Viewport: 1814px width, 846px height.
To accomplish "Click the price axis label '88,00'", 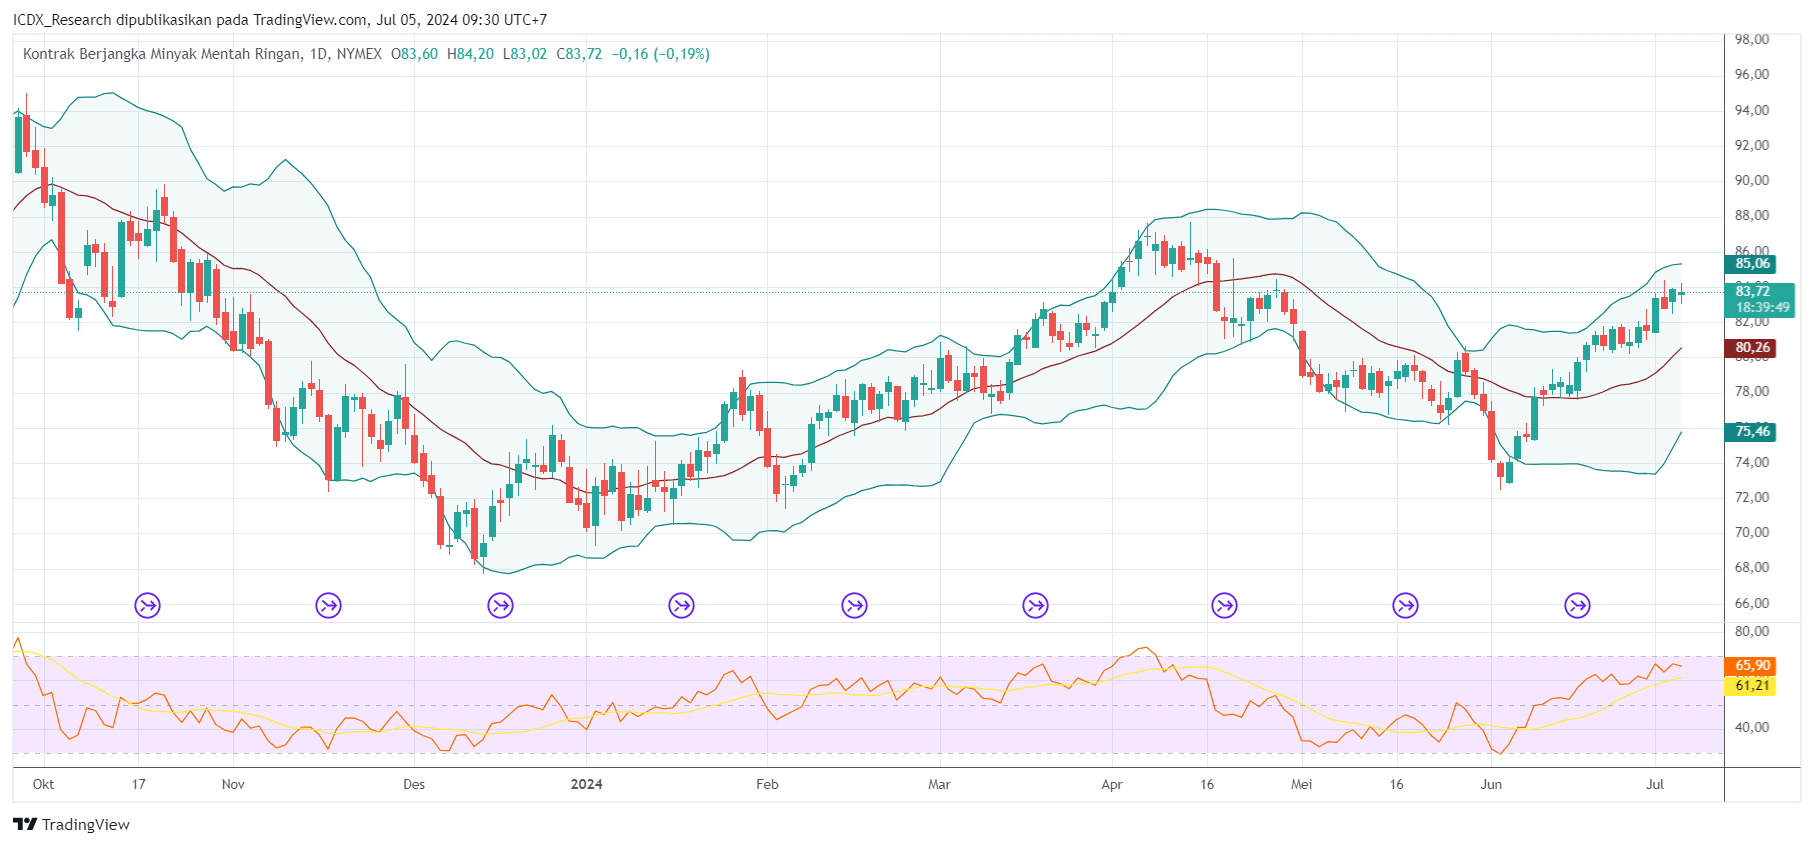I will coord(1752,215).
